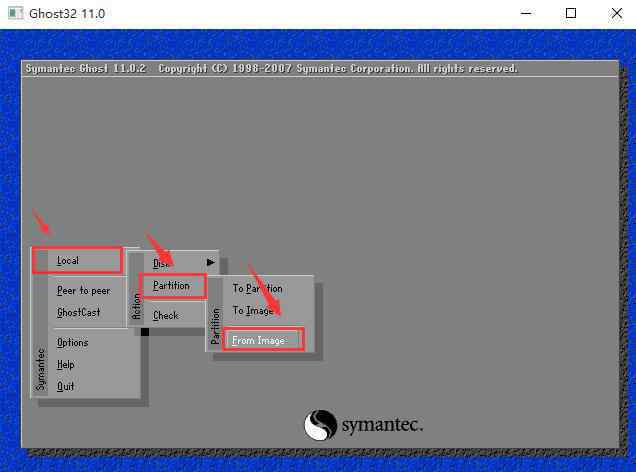
Task: Choose Quit to exit Ghost
Action: click(65, 386)
